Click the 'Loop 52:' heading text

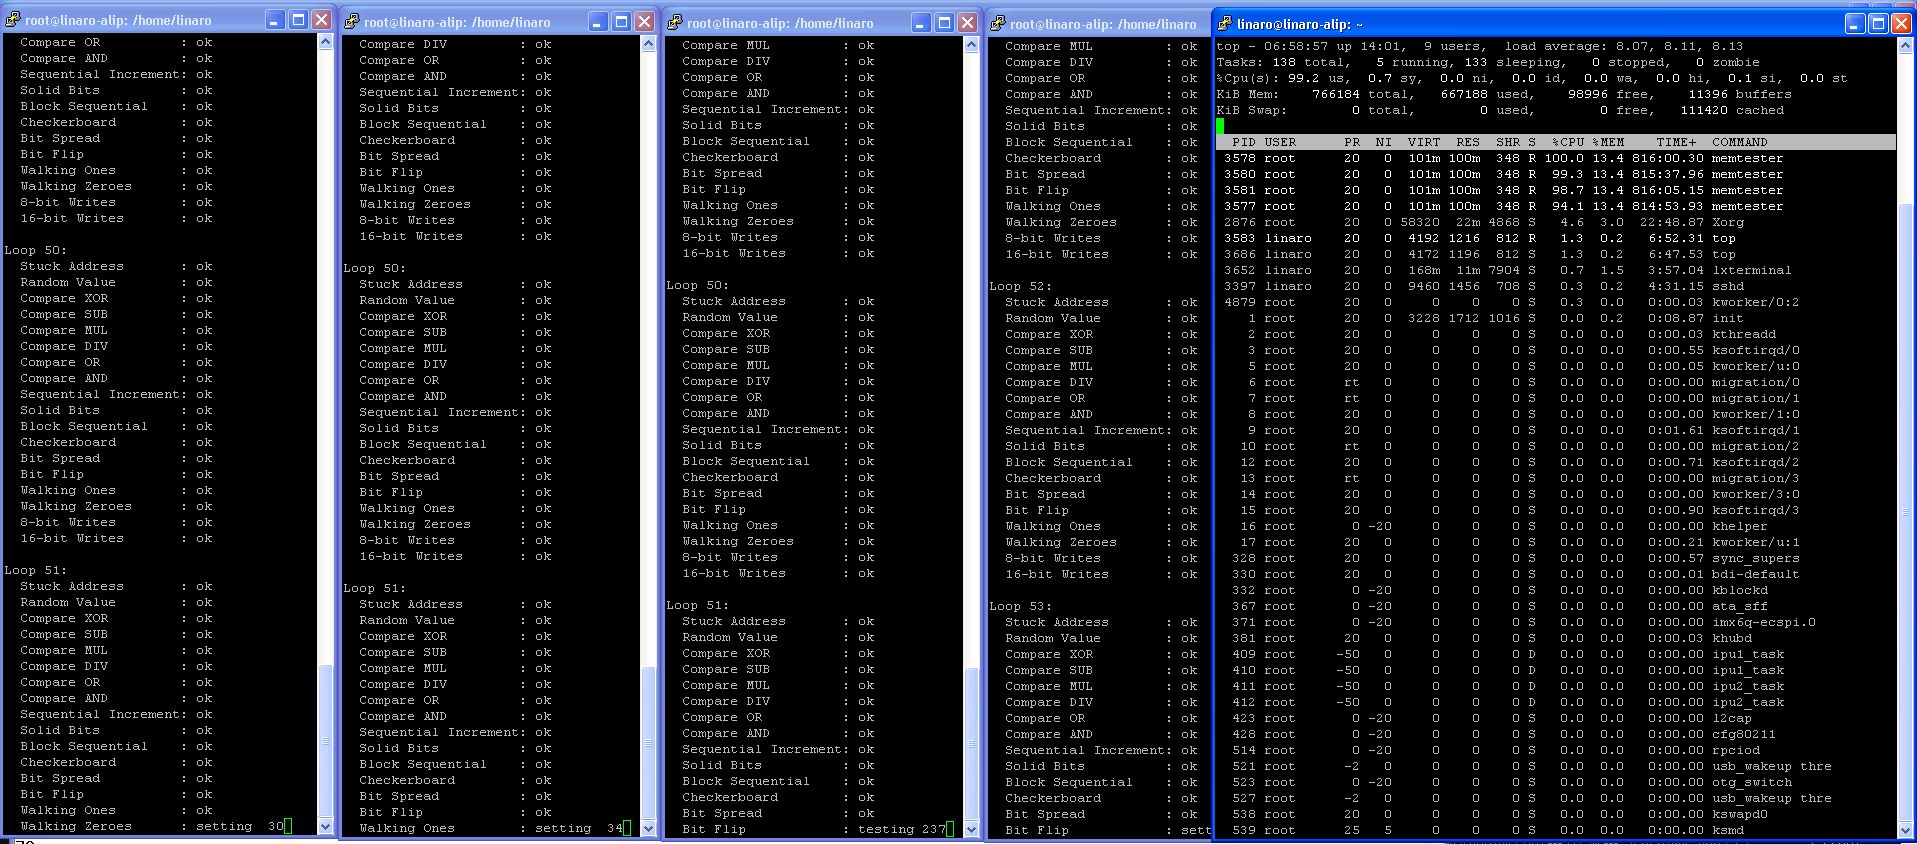click(1020, 286)
